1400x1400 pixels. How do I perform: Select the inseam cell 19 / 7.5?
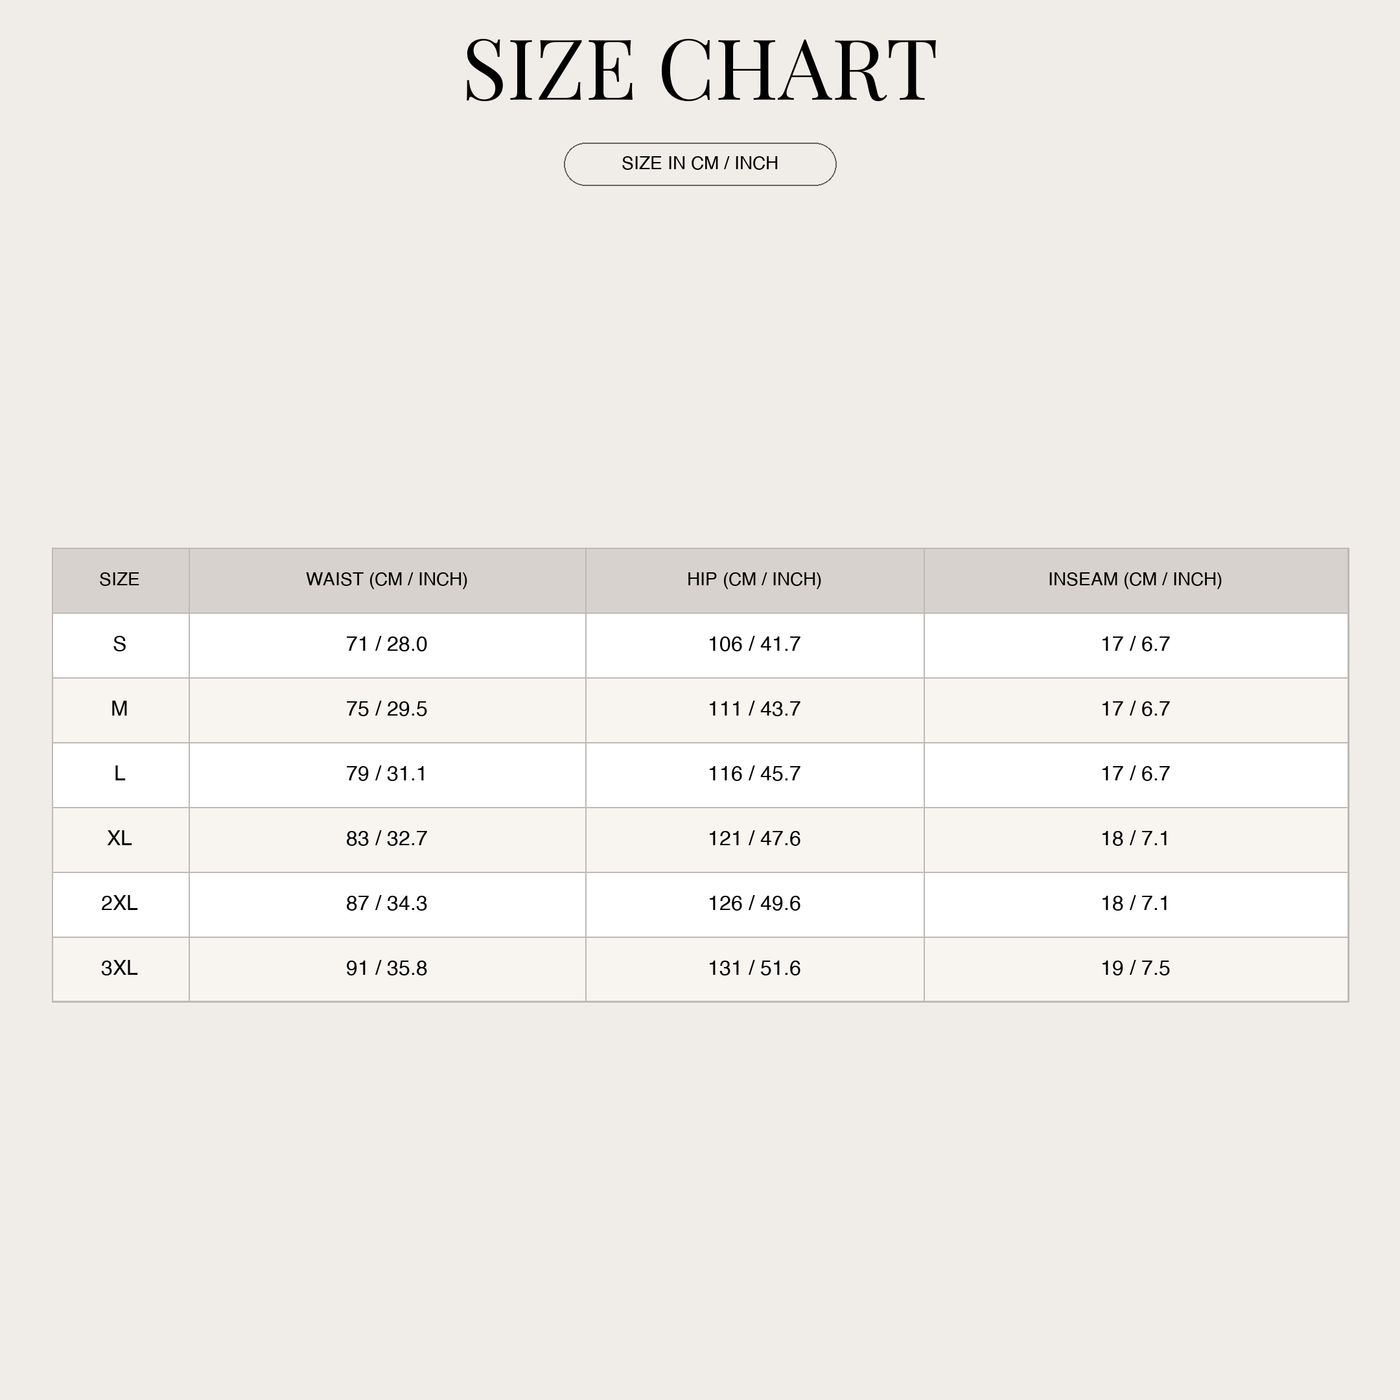click(x=1135, y=969)
